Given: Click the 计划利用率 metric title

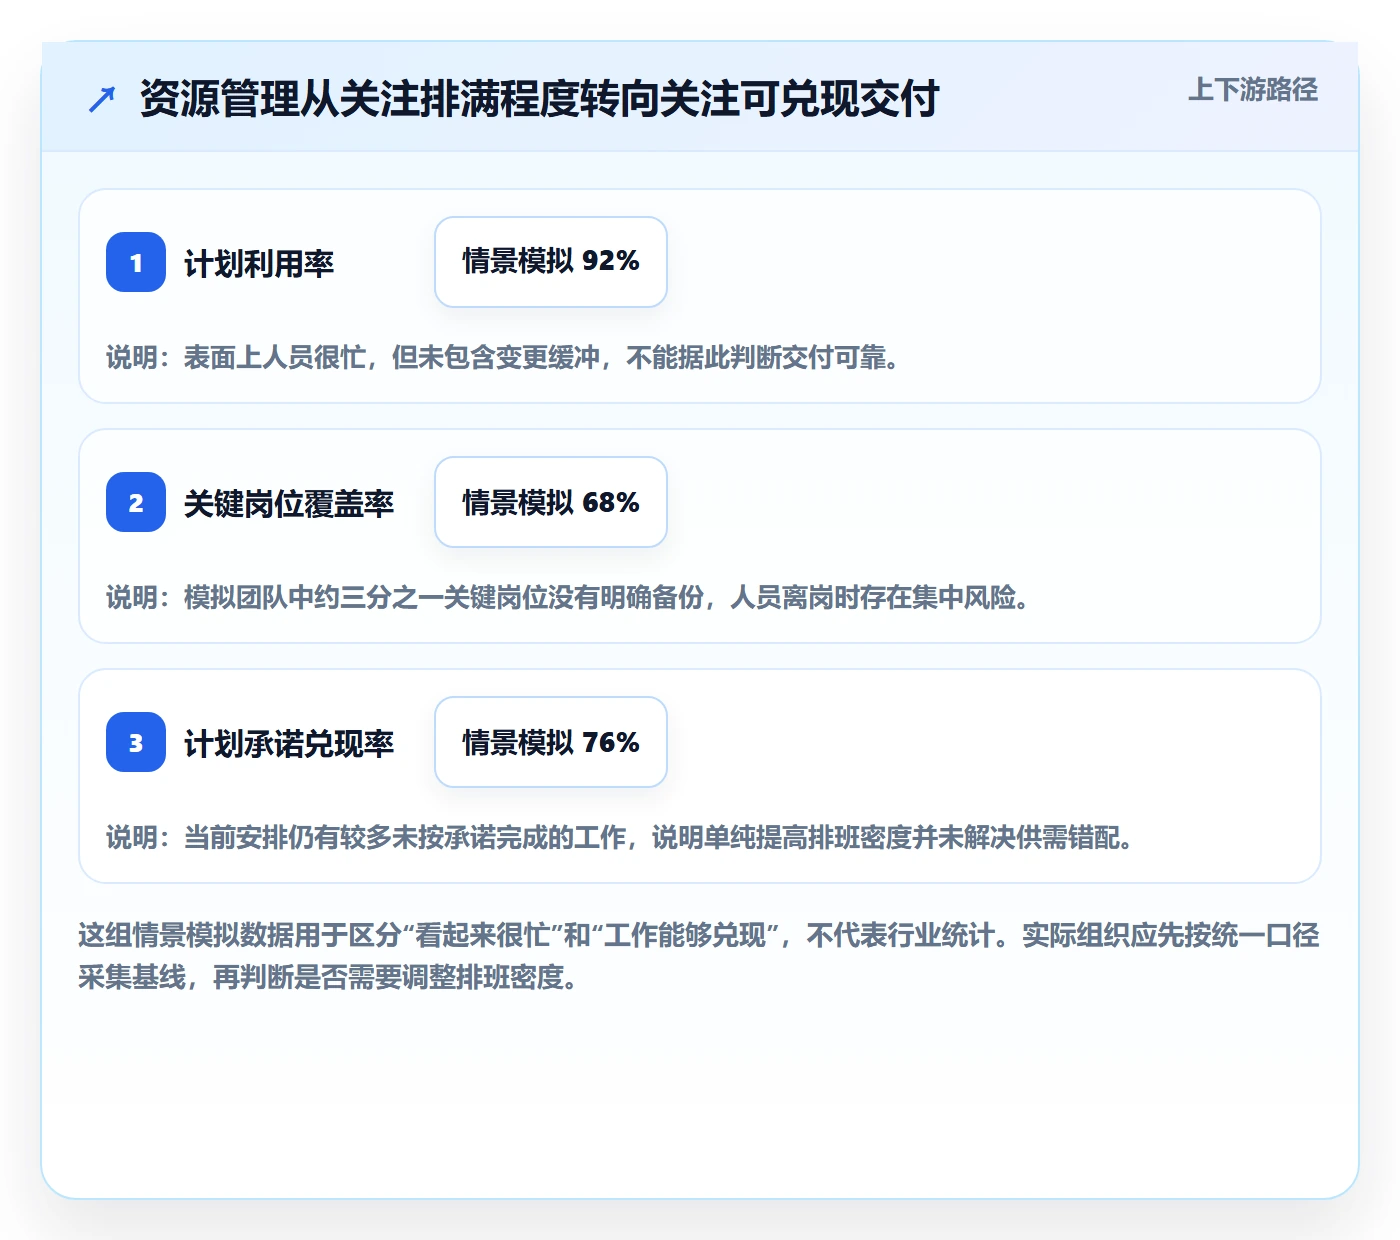Looking at the screenshot, I should [259, 264].
